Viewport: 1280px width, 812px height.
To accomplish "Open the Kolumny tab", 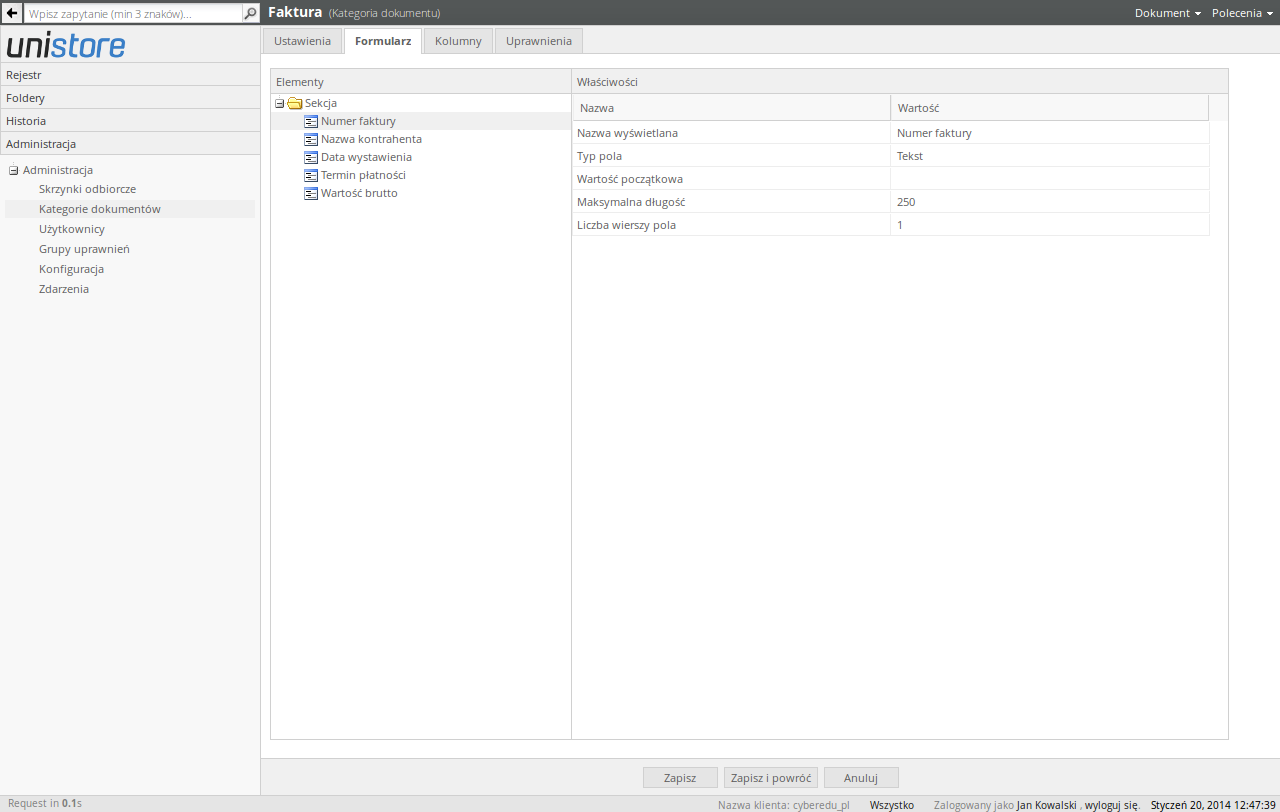I will tap(458, 41).
